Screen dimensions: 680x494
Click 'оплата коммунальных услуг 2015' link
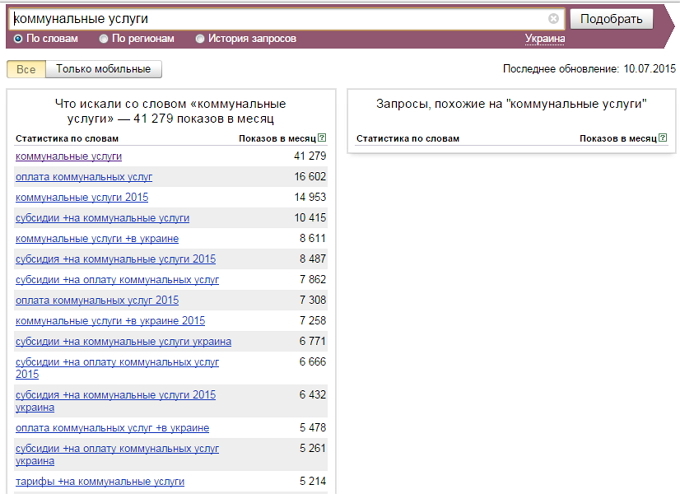[97, 300]
